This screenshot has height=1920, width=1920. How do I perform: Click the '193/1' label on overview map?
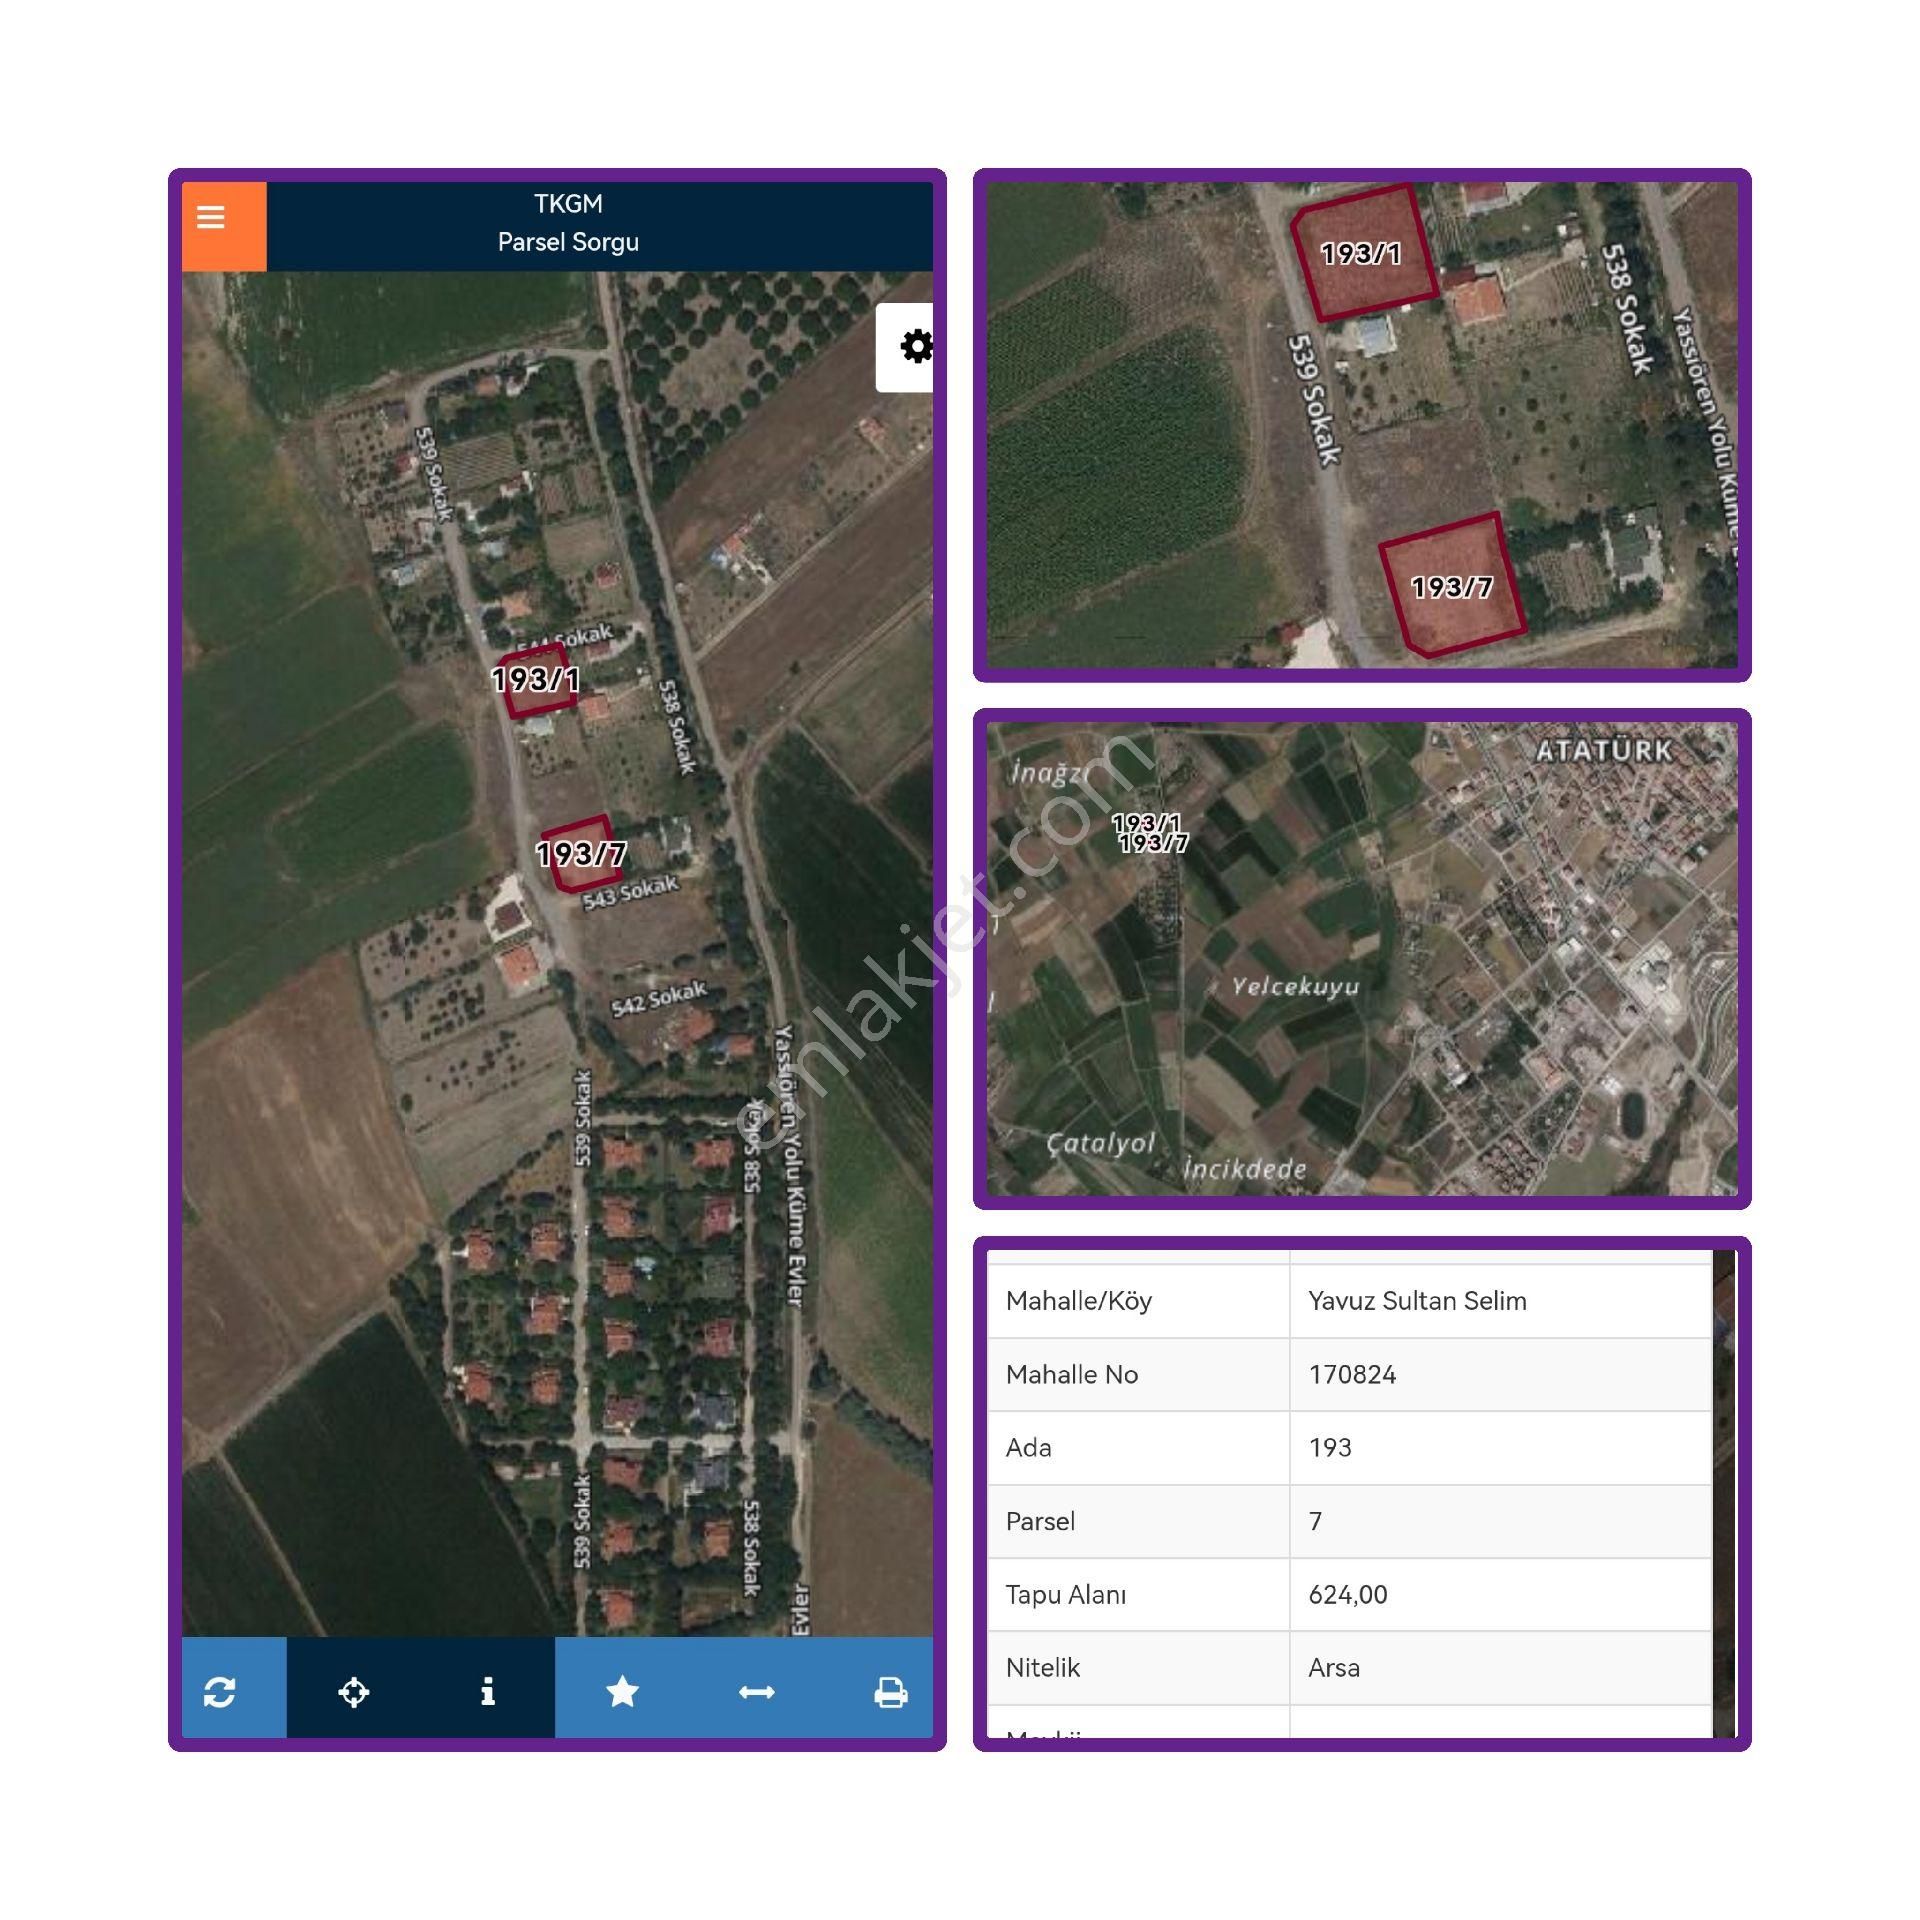click(x=1146, y=823)
